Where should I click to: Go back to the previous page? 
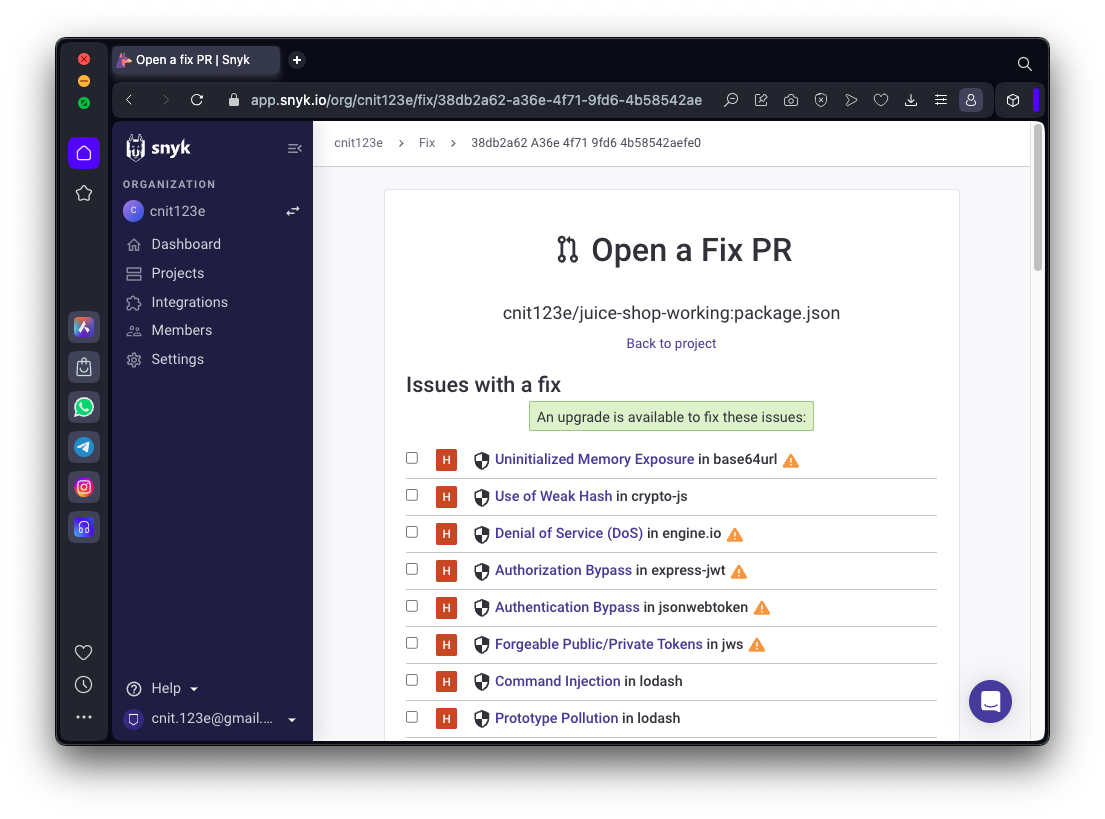[x=129, y=100]
